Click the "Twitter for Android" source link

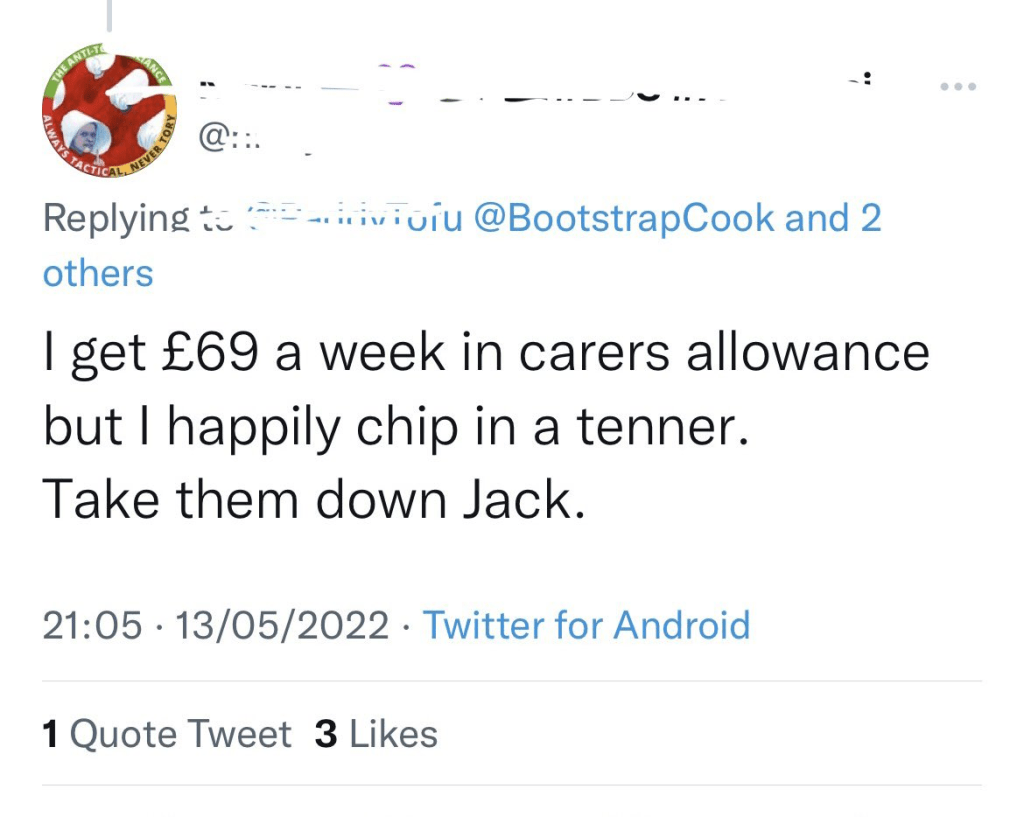click(586, 625)
